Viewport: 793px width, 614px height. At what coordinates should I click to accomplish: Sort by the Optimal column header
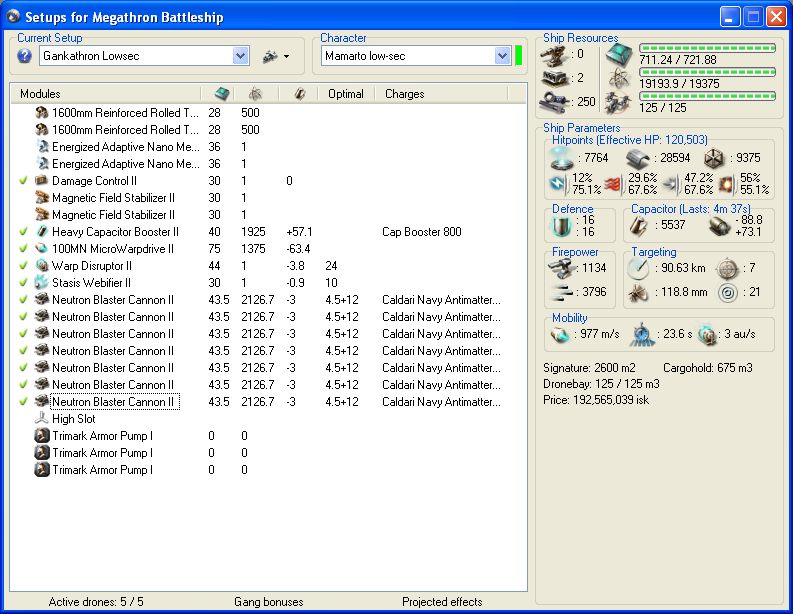point(346,94)
